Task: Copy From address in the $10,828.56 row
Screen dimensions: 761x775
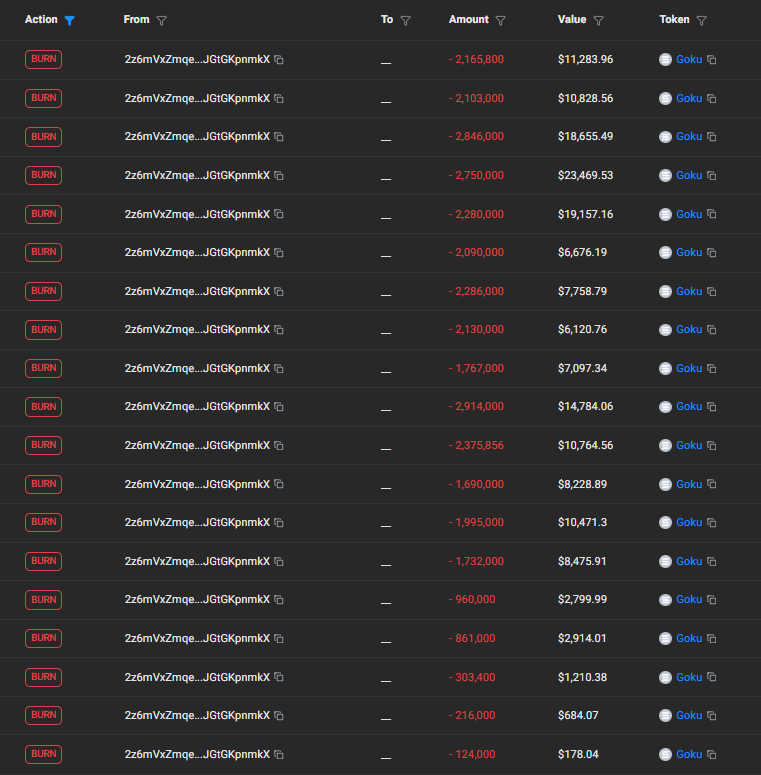Action: 279,99
